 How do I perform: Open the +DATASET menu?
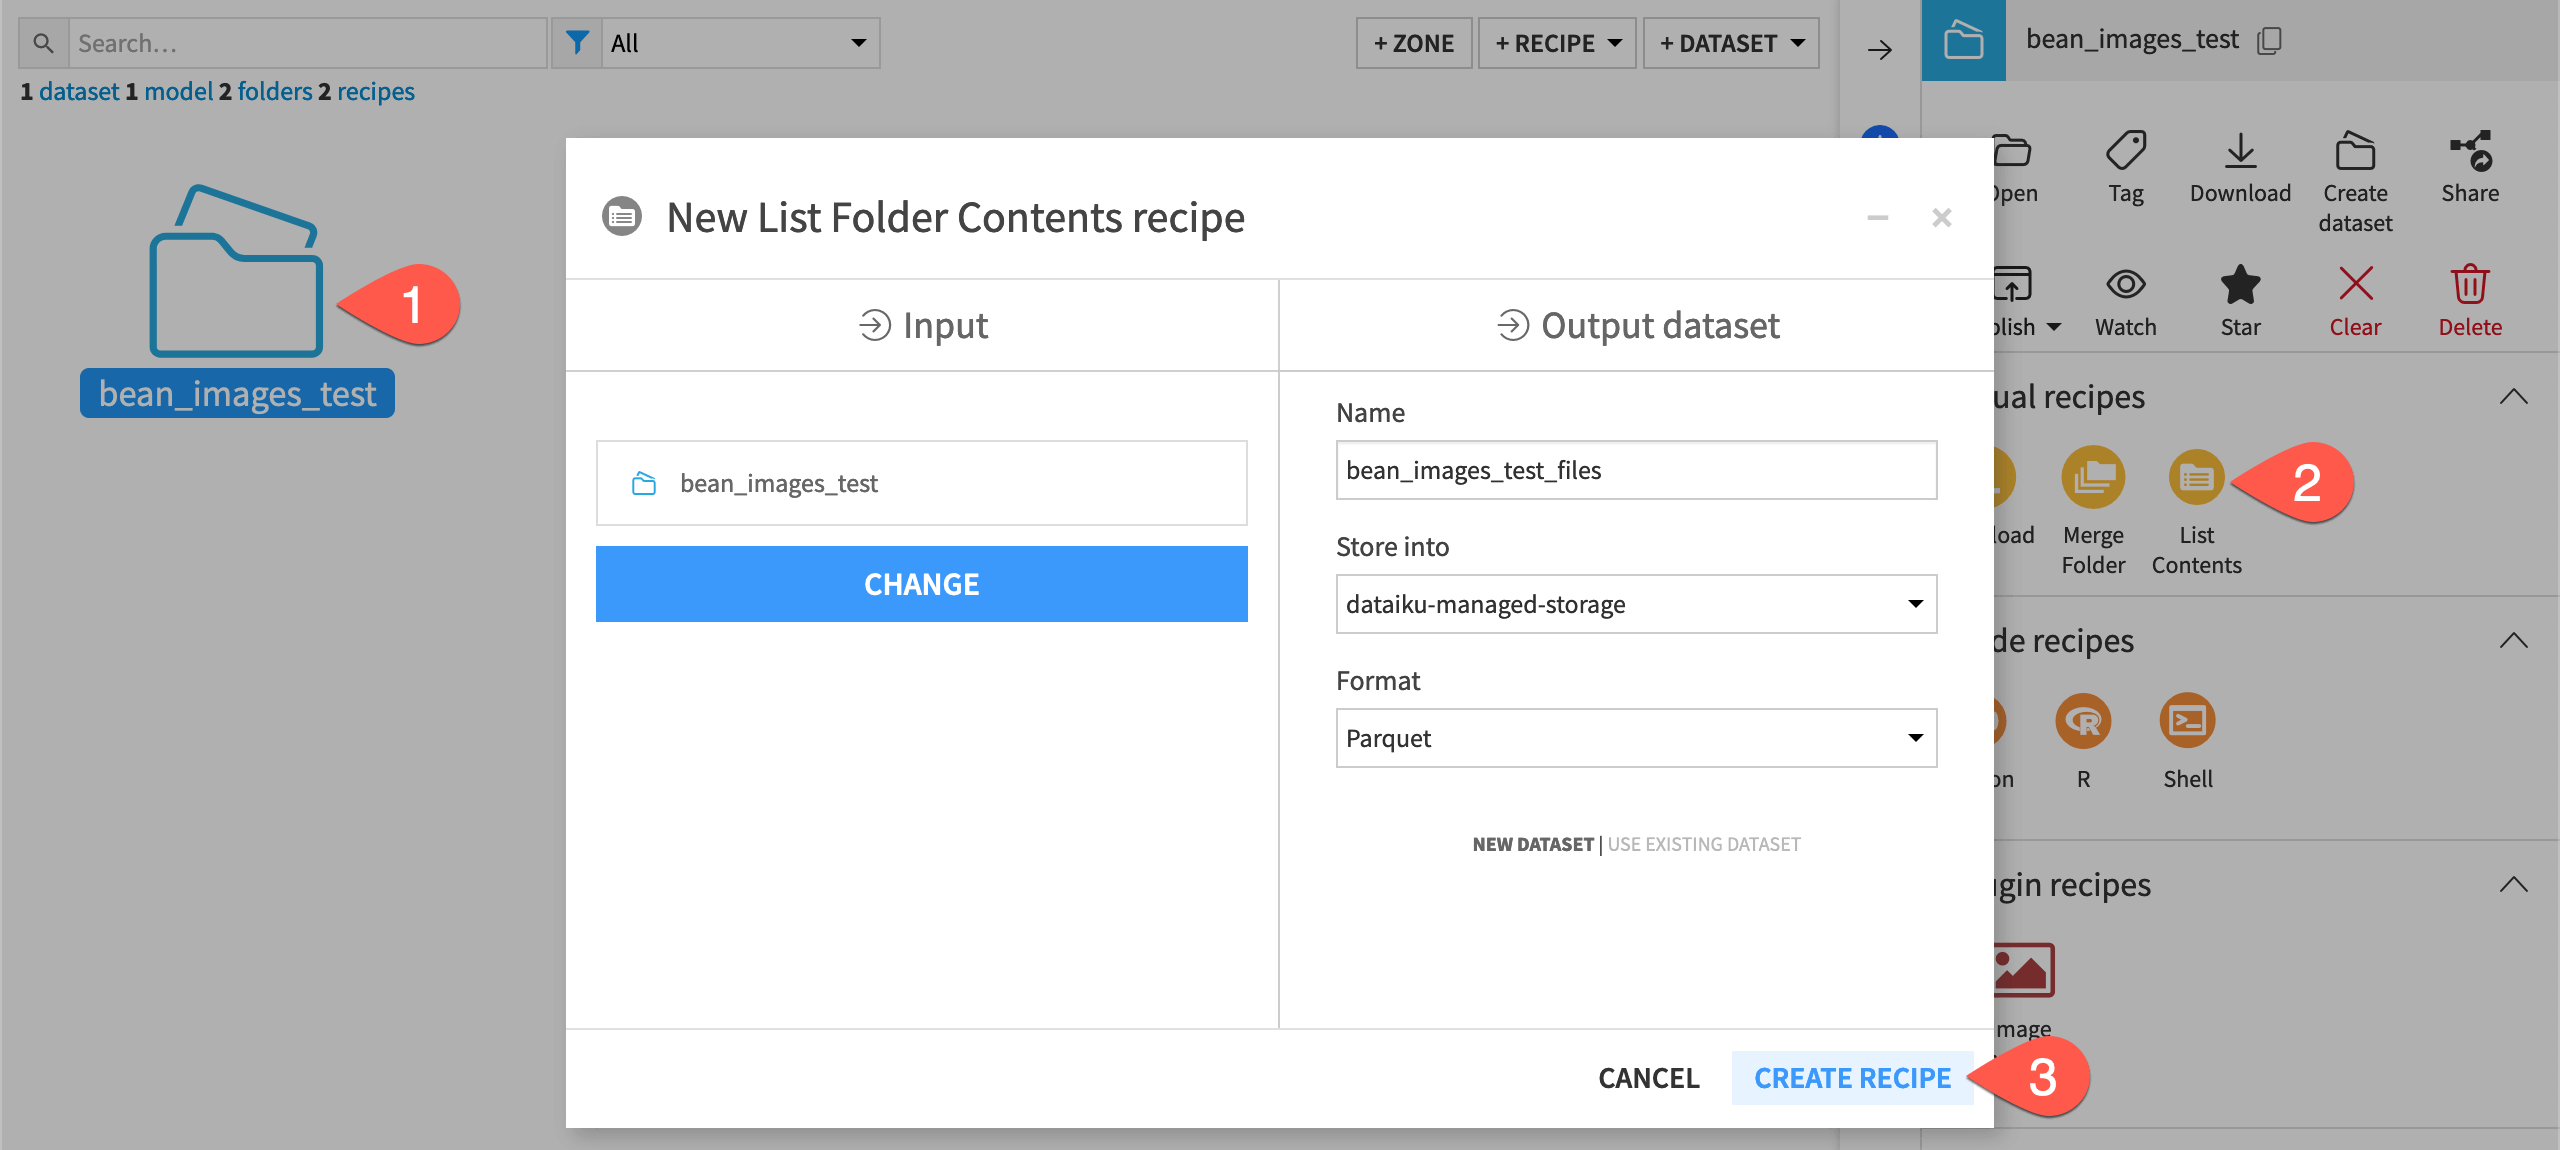(x=1731, y=43)
